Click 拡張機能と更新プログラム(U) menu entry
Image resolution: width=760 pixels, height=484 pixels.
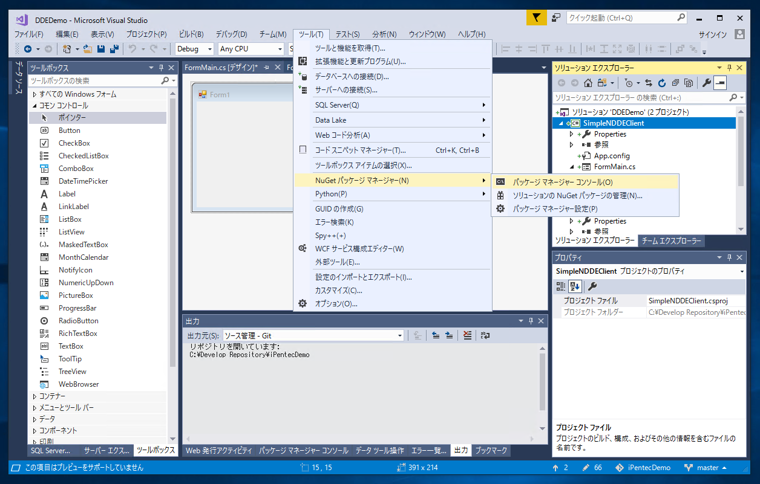pos(393,62)
